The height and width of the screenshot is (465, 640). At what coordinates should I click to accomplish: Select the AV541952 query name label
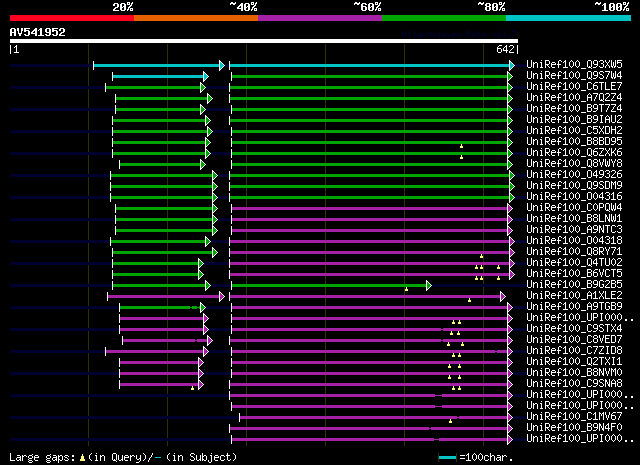point(38,32)
